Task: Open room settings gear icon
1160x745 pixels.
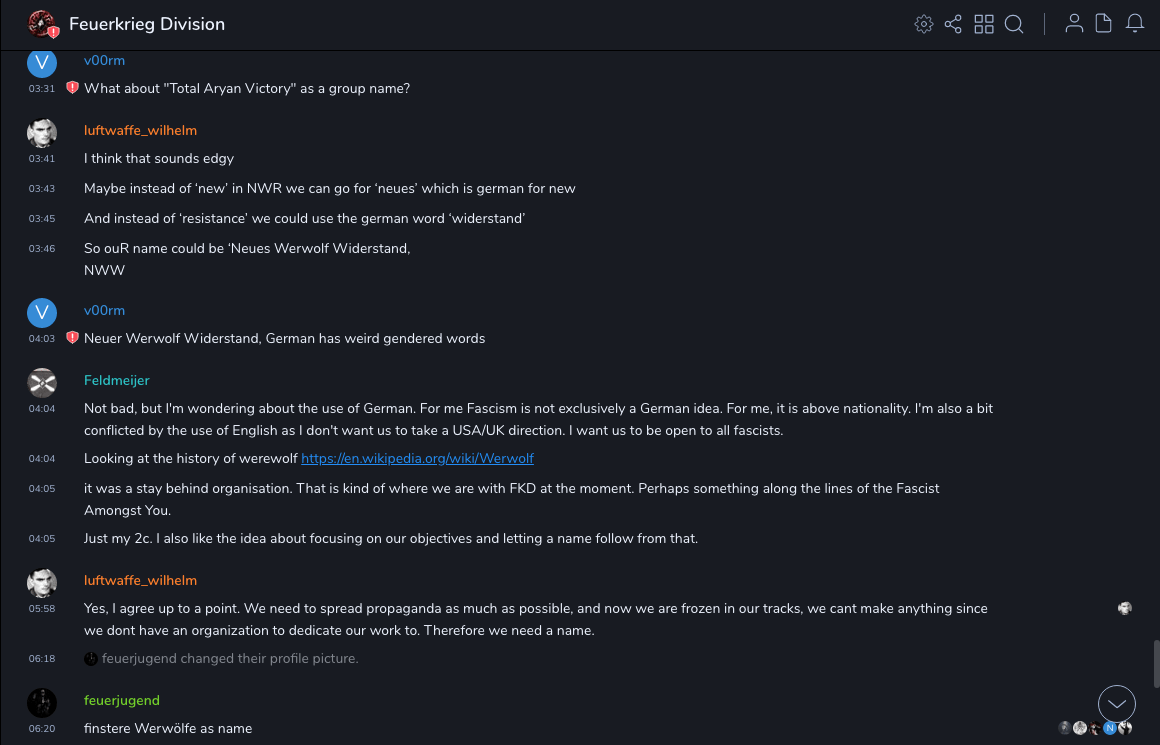Action: point(924,24)
